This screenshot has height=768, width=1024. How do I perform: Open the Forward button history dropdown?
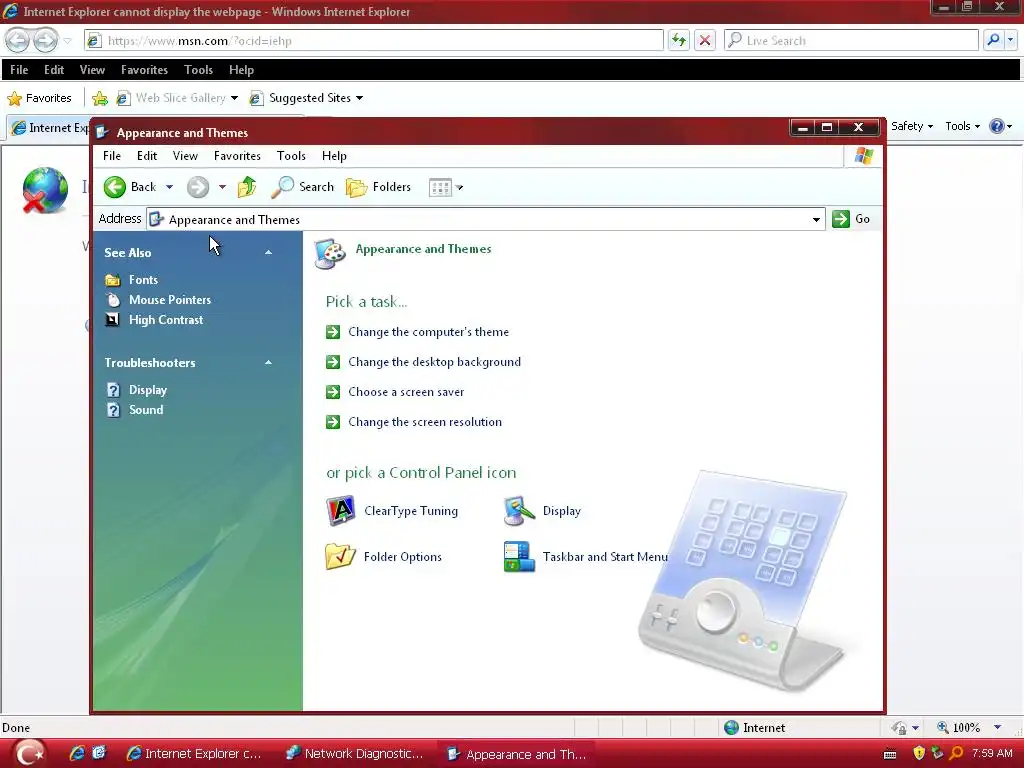[222, 187]
